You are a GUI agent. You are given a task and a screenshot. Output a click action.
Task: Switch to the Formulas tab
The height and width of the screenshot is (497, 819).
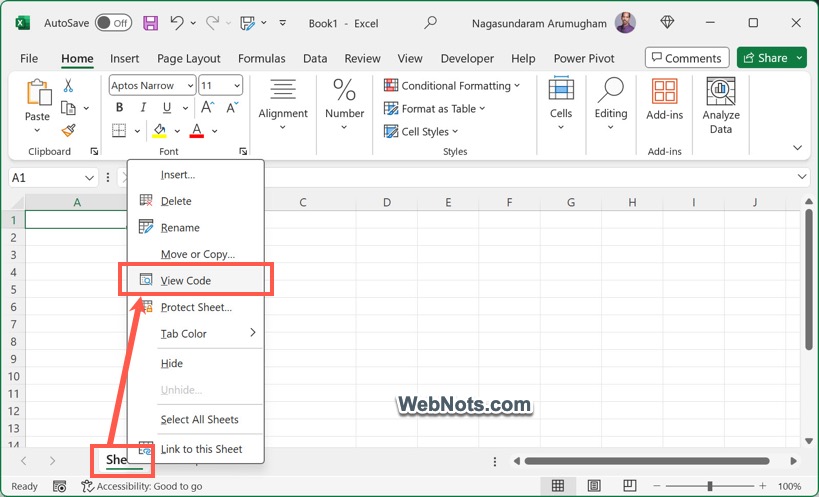coord(262,58)
